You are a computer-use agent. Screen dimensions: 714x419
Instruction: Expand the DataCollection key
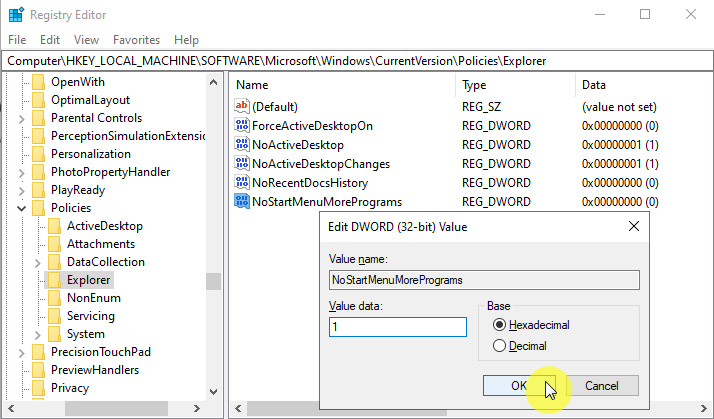click(38, 262)
